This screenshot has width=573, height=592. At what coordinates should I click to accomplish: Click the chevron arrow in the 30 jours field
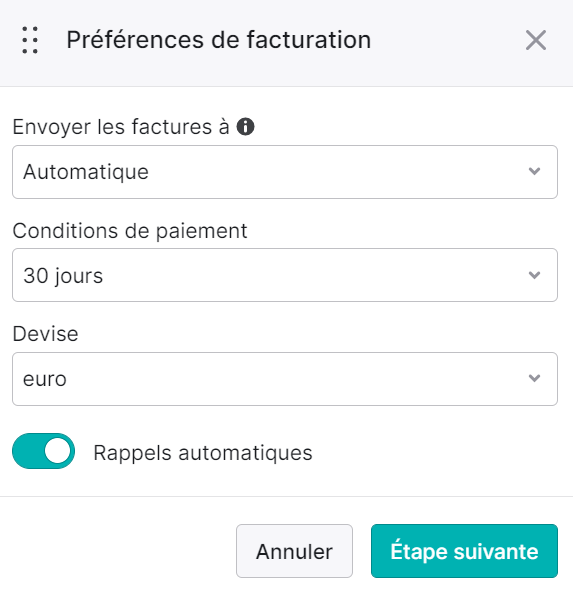534,275
